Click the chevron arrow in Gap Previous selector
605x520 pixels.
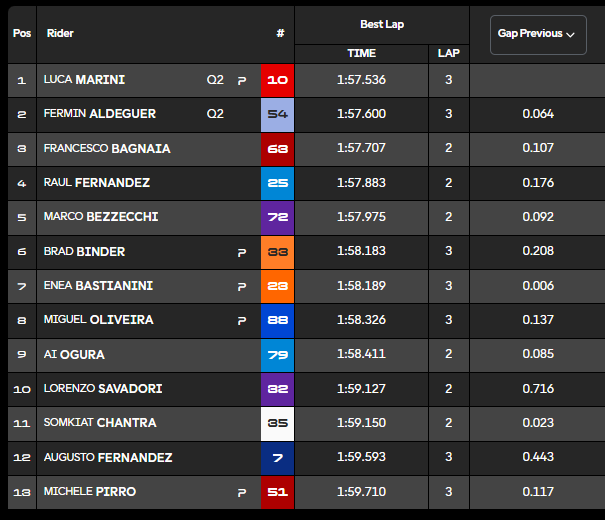(571, 34)
